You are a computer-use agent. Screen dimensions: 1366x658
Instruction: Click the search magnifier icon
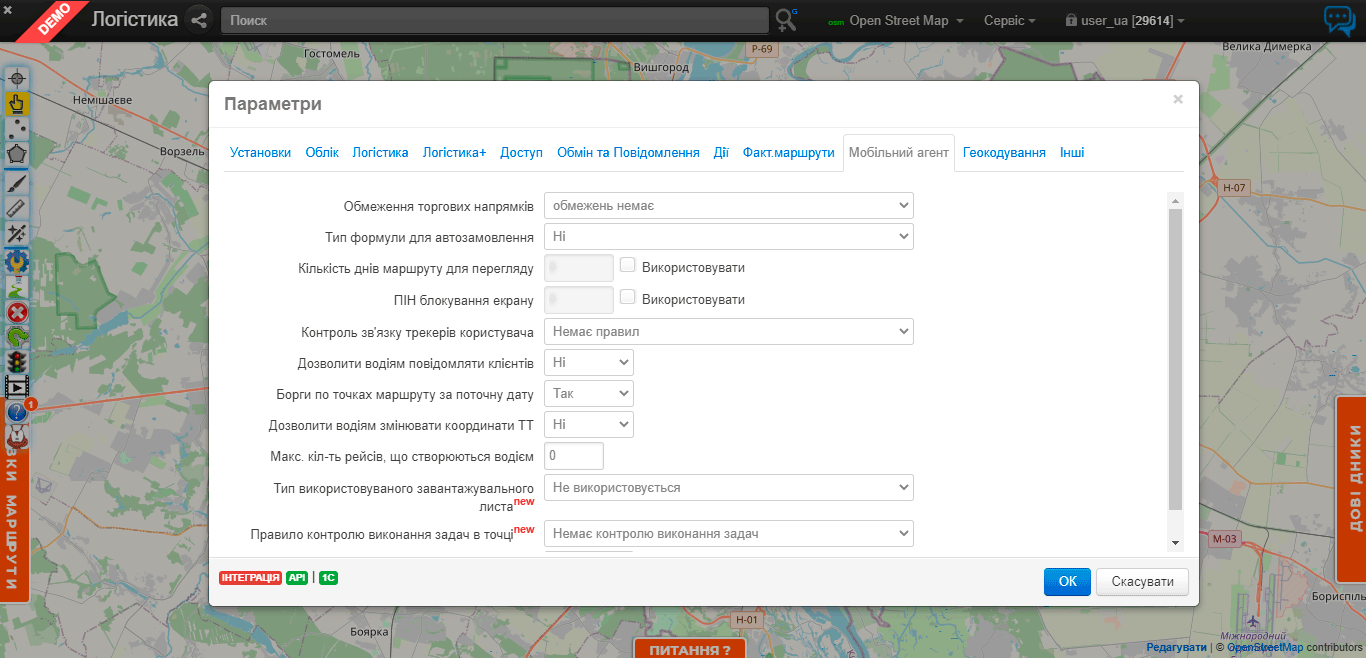click(786, 20)
